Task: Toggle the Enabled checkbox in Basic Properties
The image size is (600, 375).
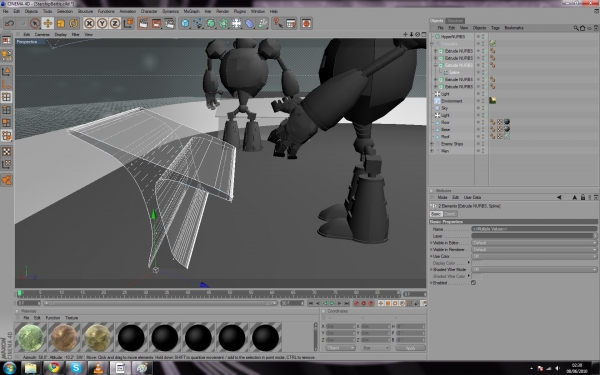Action: pos(473,283)
